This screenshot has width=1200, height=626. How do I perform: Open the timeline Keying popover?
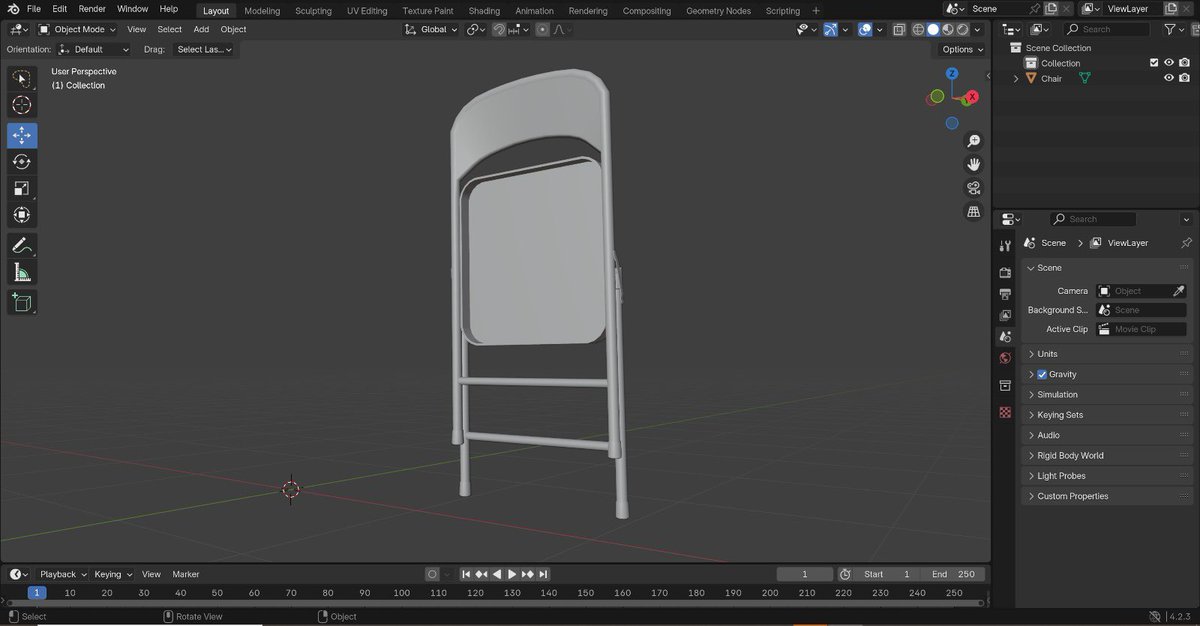pyautogui.click(x=112, y=574)
